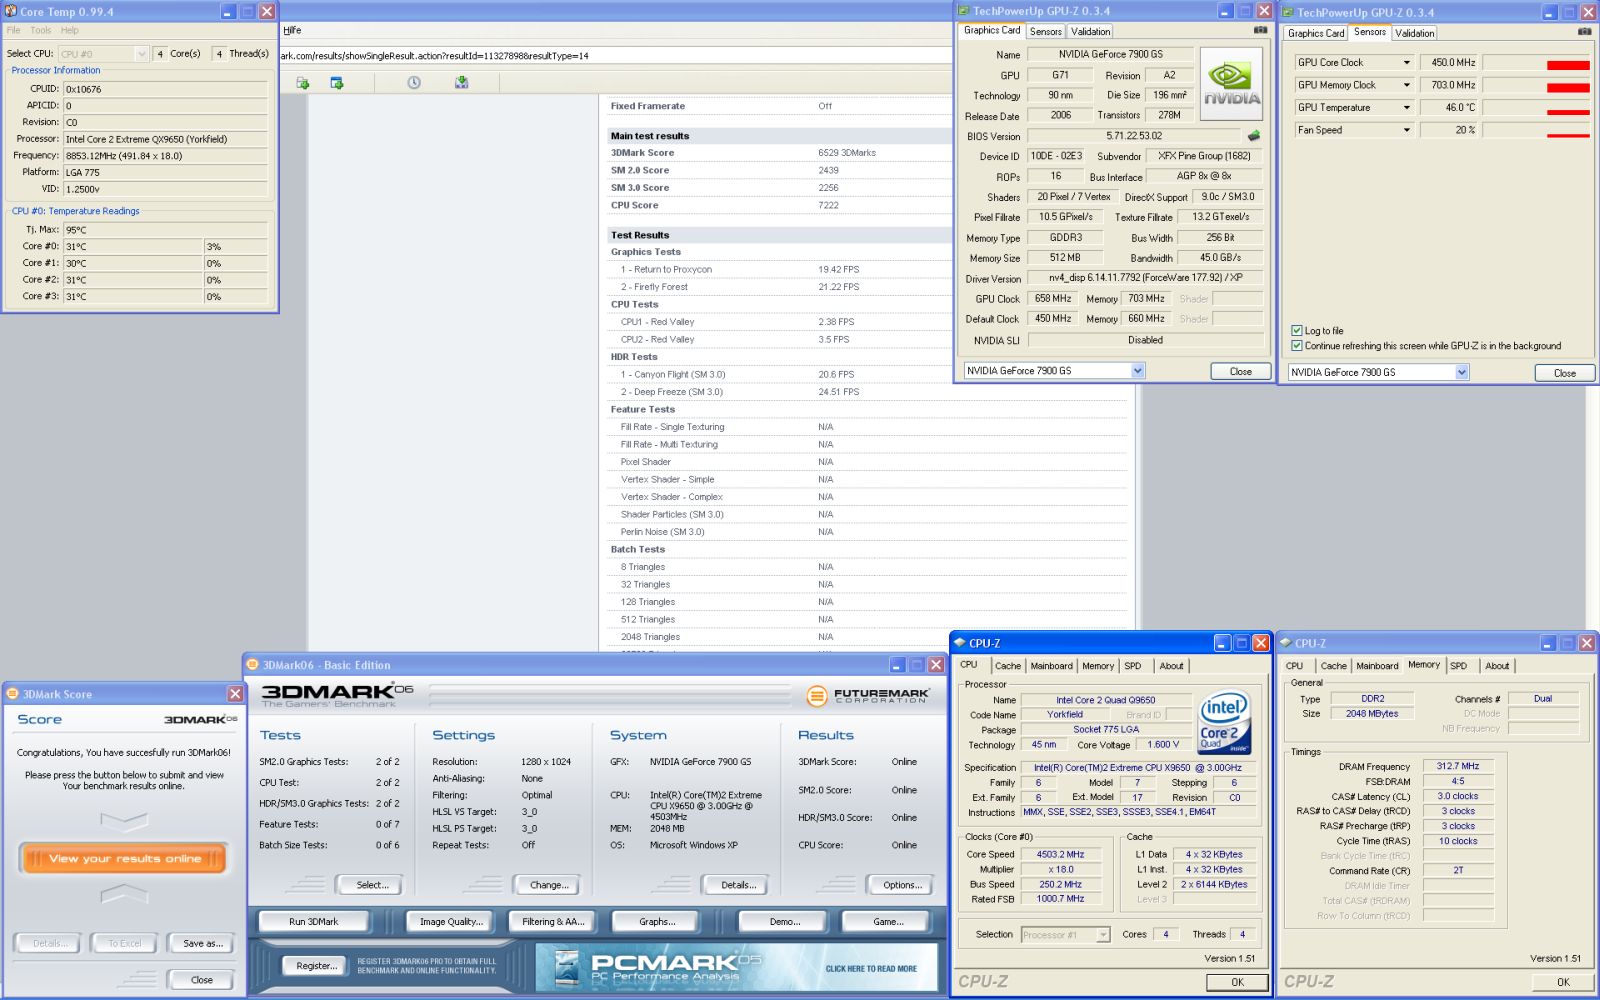1600x1000 pixels.
Task: Open the Mainboard tab in left CPU-Z window
Action: pyautogui.click(x=1051, y=666)
